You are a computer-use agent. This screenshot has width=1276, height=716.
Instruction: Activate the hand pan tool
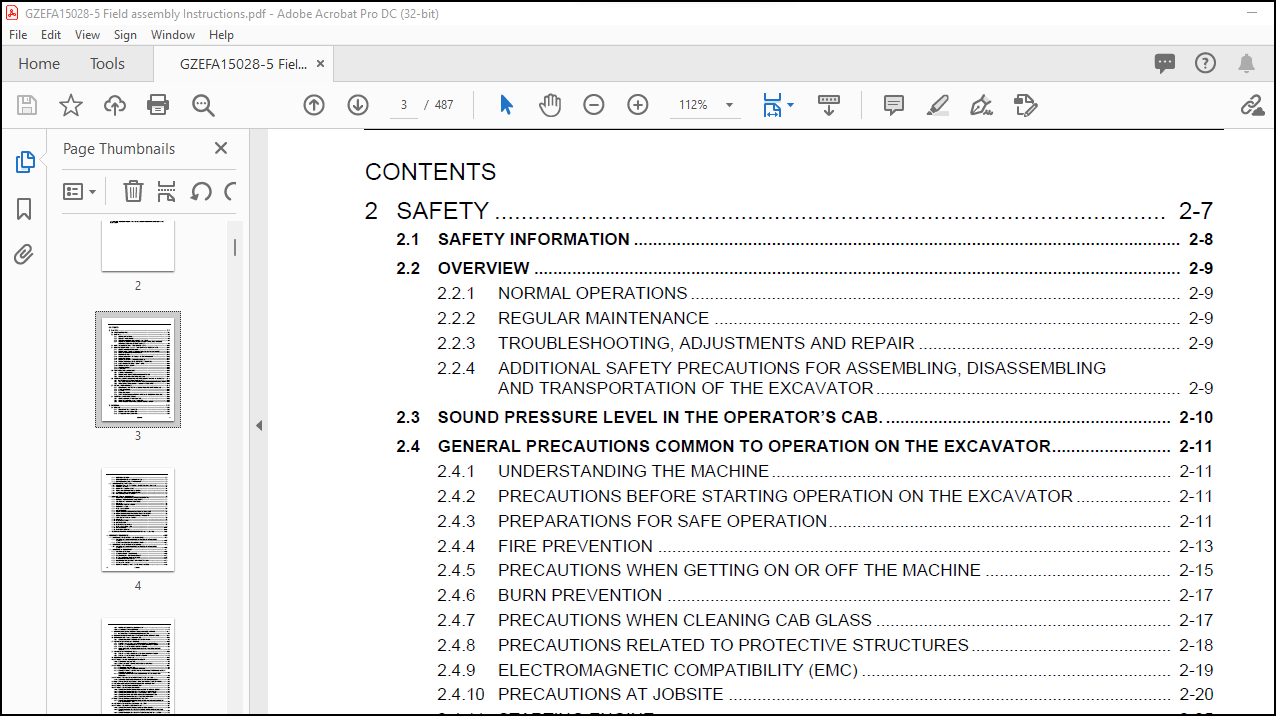point(550,105)
